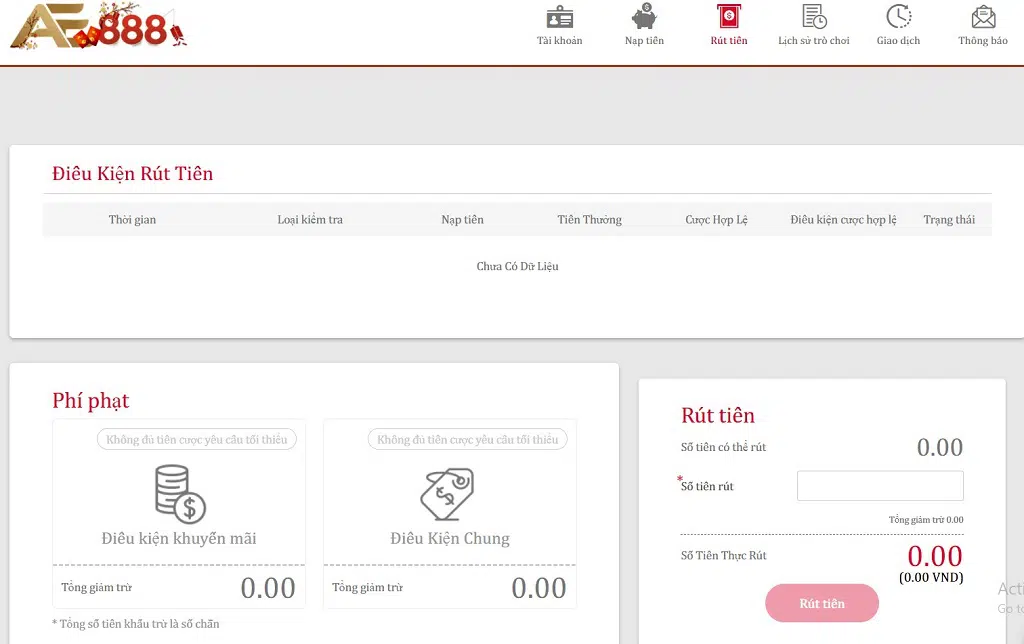Screen dimensions: 1024x644
Task: Click the Điều kiện cược hợp lệ header
Action: tap(843, 220)
